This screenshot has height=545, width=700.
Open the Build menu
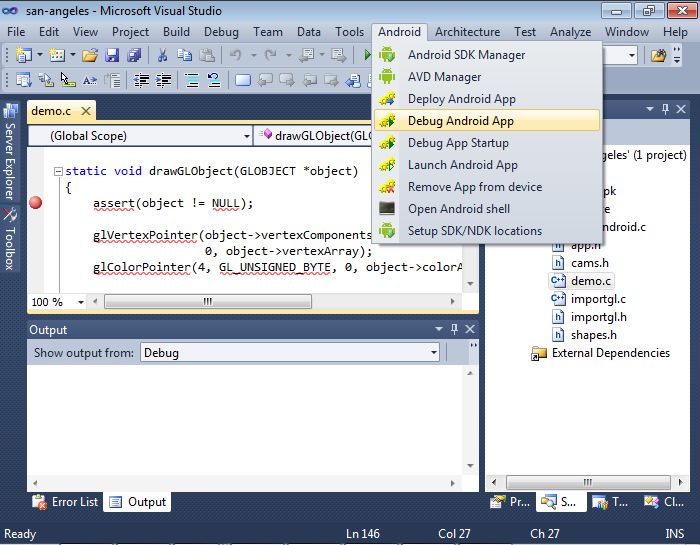176,32
